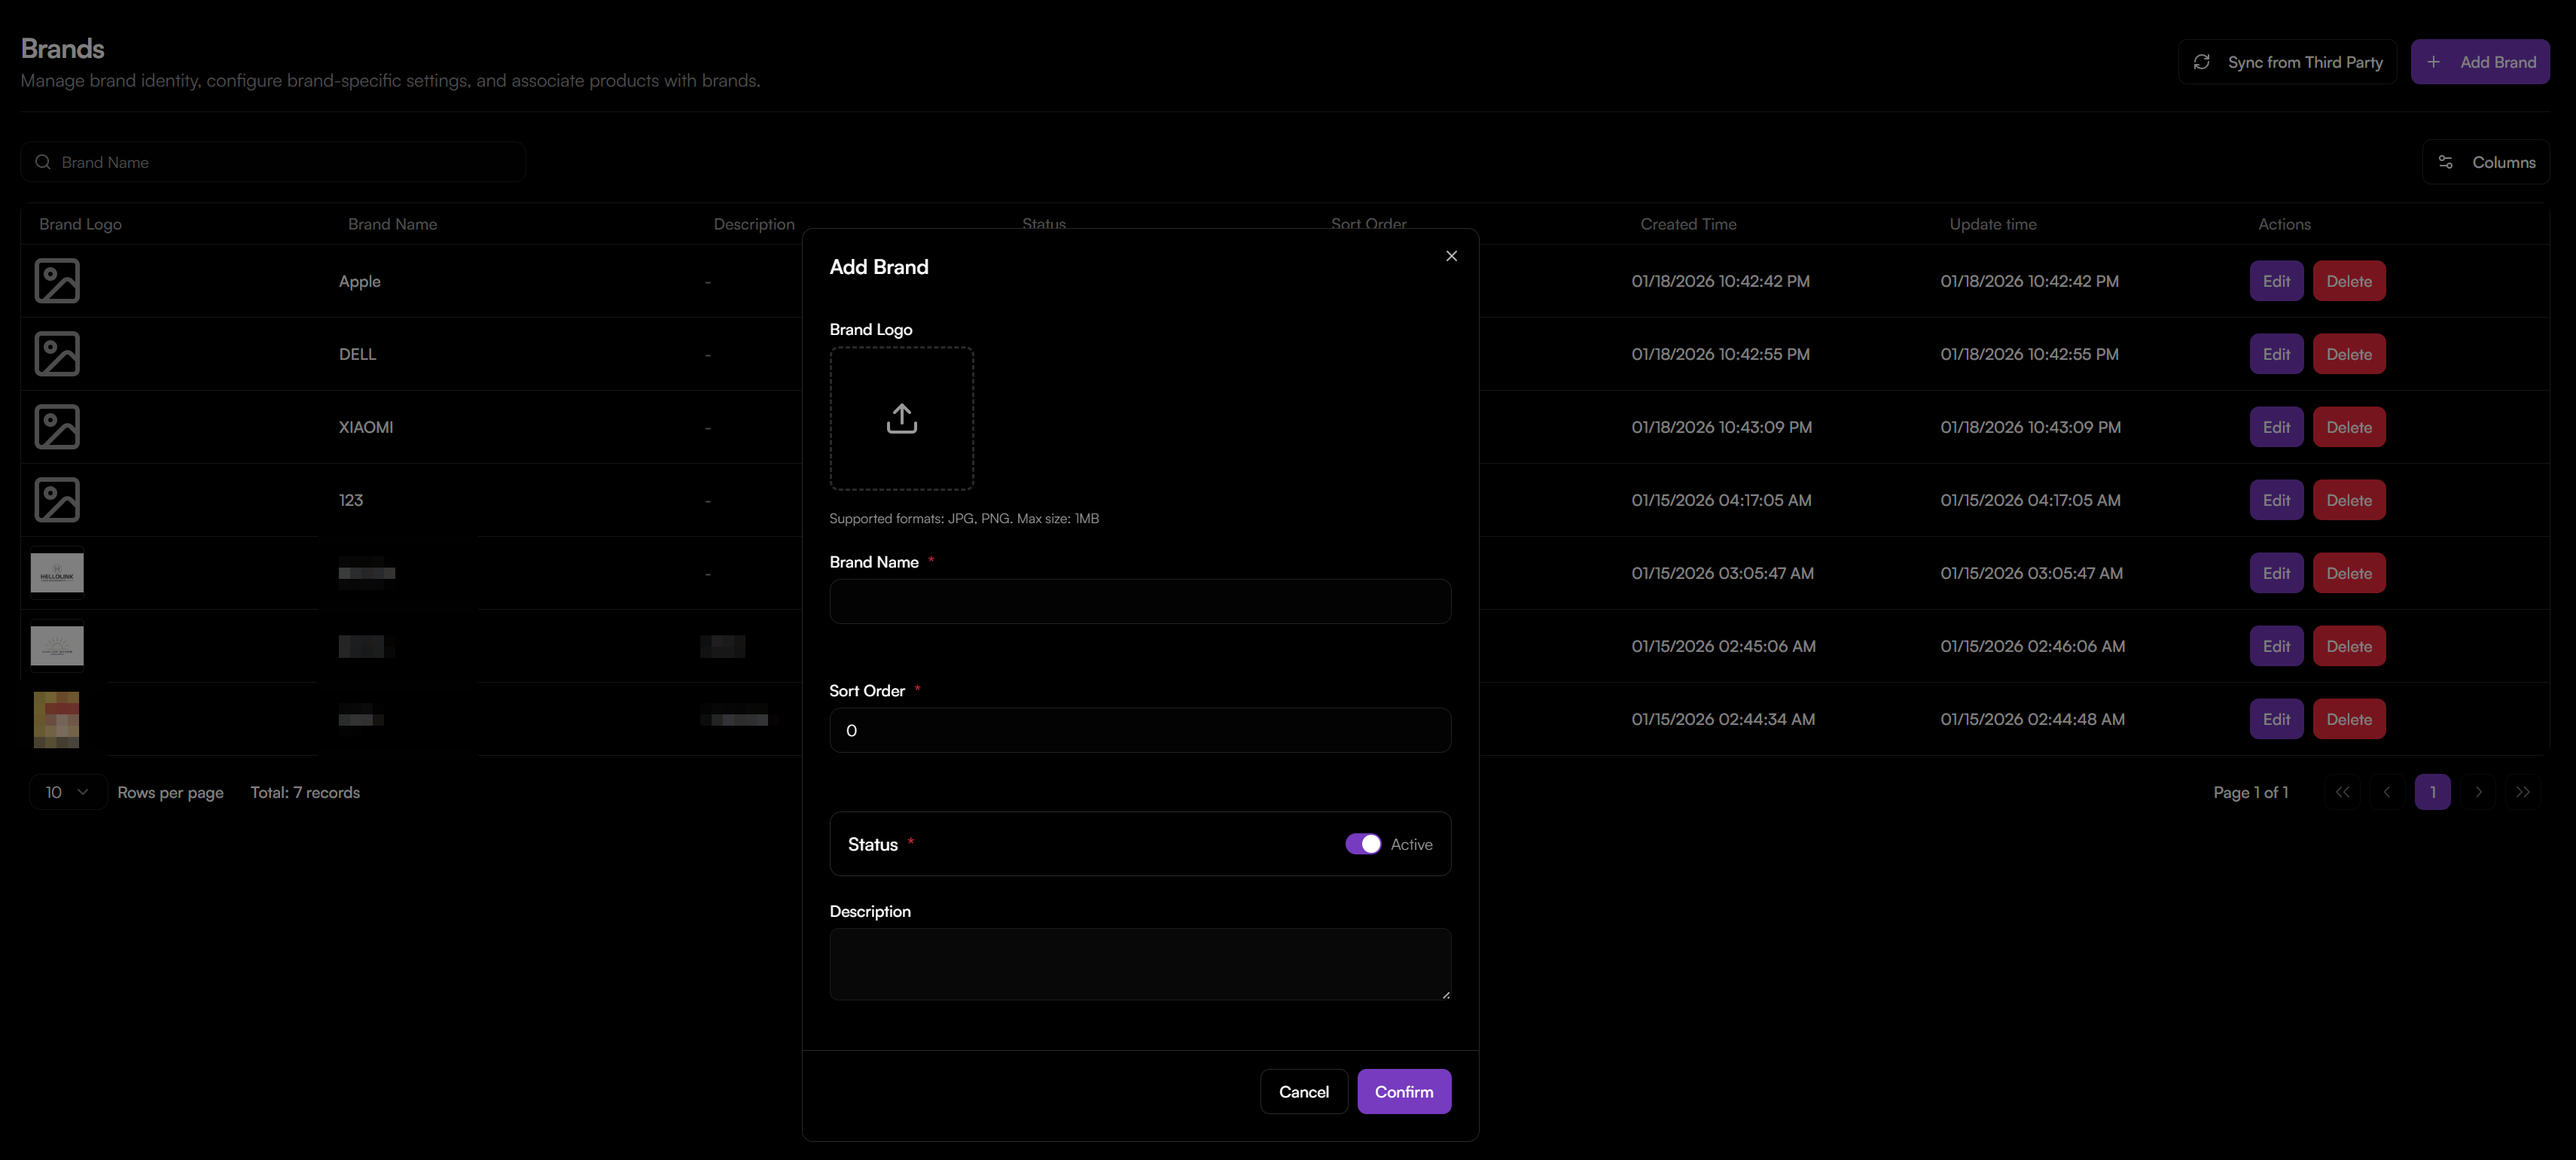Click the XIAOMI row placeholder logo image

coord(57,427)
